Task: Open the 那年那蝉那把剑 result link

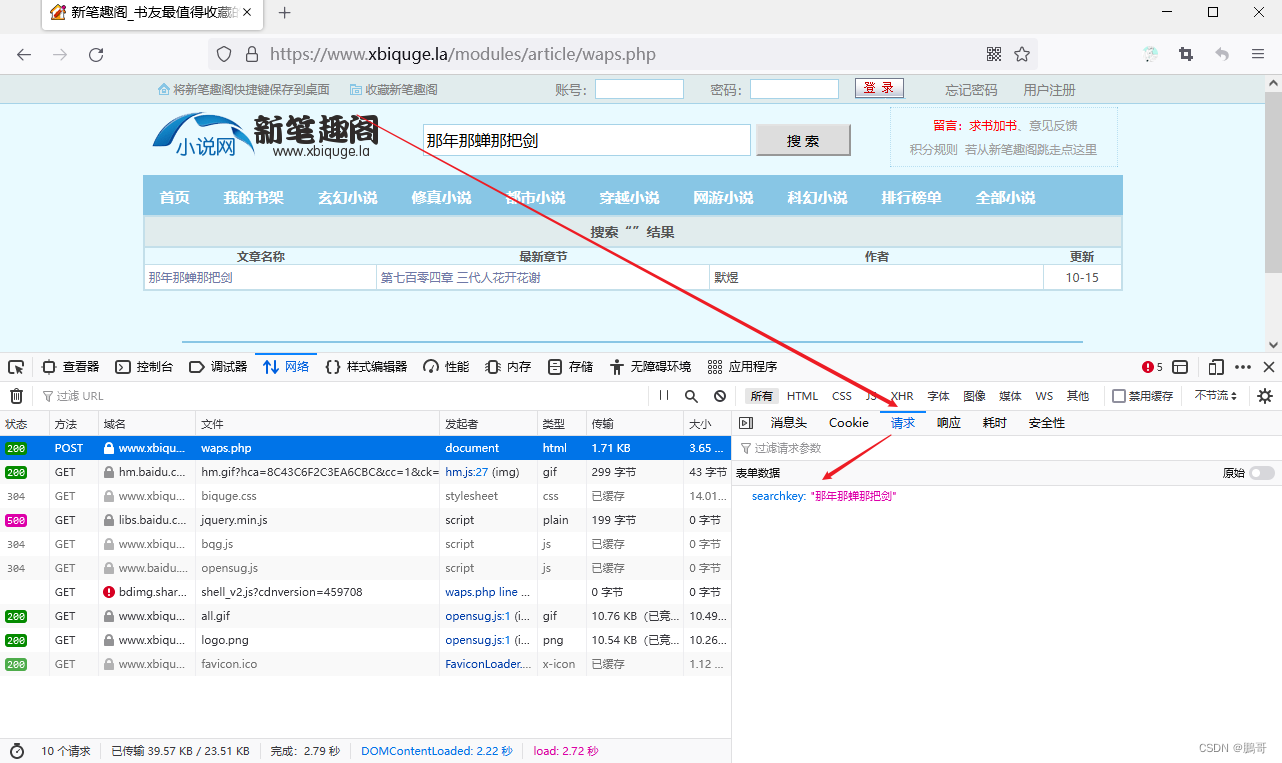Action: pos(190,278)
